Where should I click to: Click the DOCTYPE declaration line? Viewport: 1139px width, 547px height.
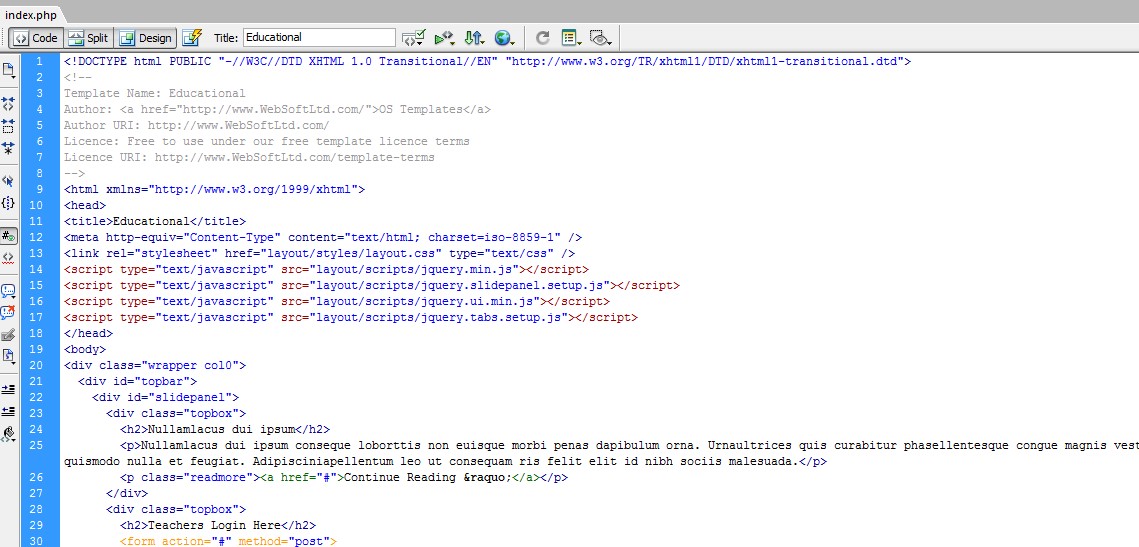[x=487, y=61]
